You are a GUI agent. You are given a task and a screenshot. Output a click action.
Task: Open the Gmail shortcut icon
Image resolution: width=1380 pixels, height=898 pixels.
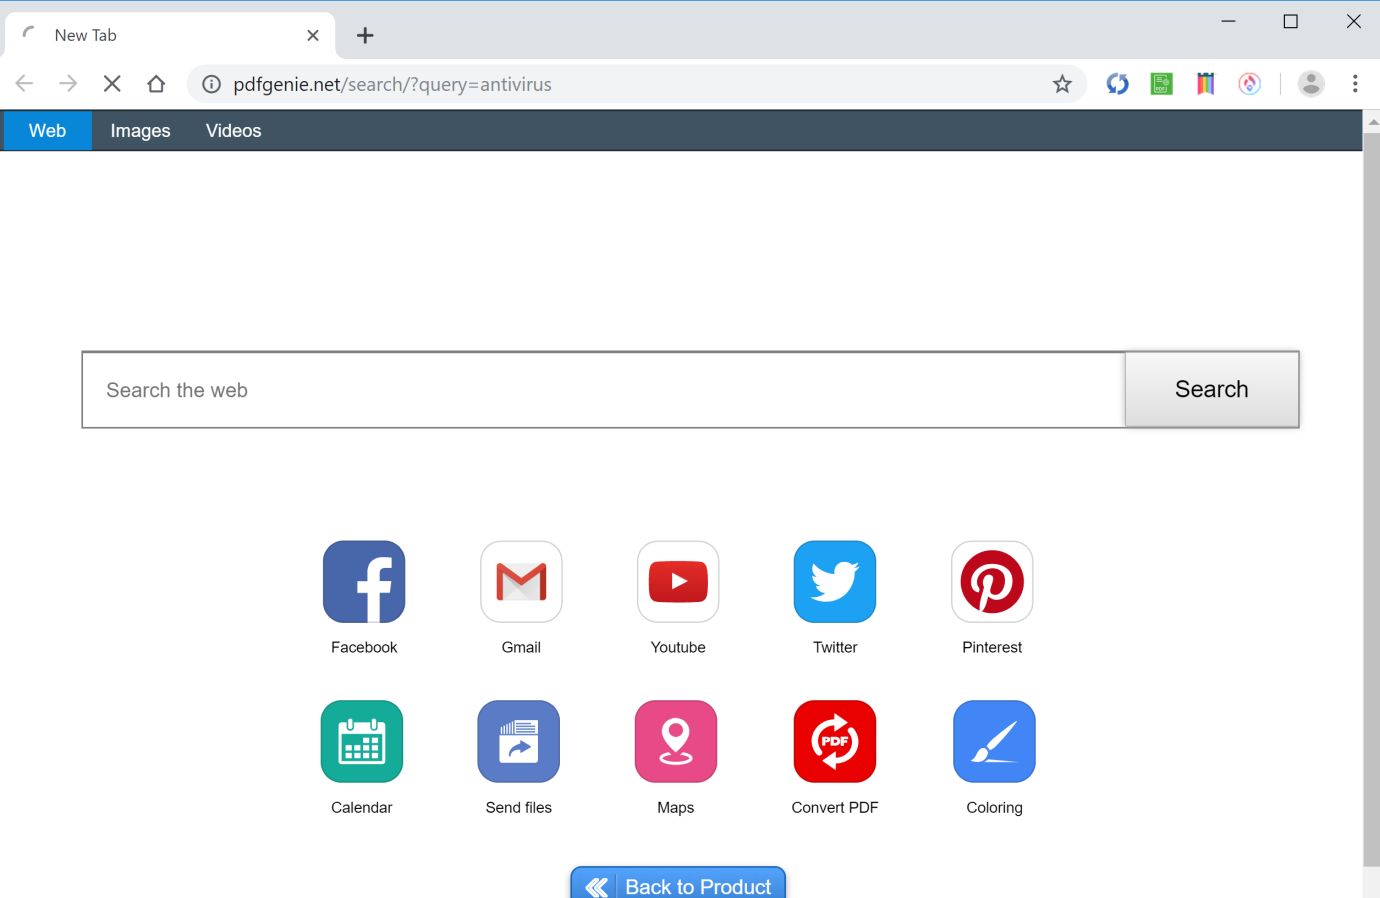coord(521,582)
